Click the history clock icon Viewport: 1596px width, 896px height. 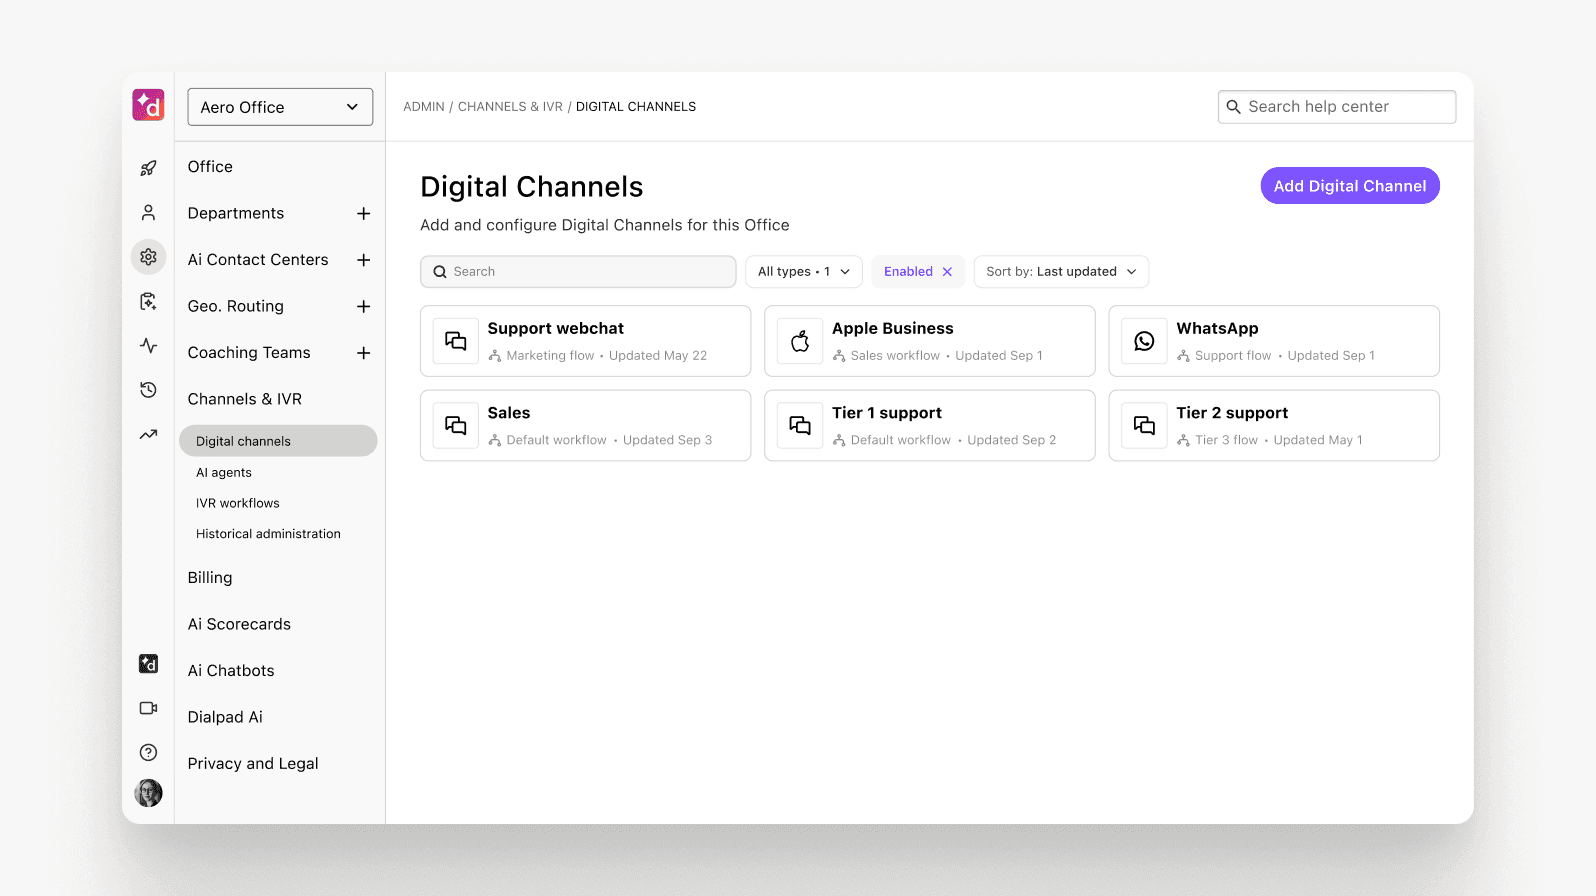(x=148, y=390)
